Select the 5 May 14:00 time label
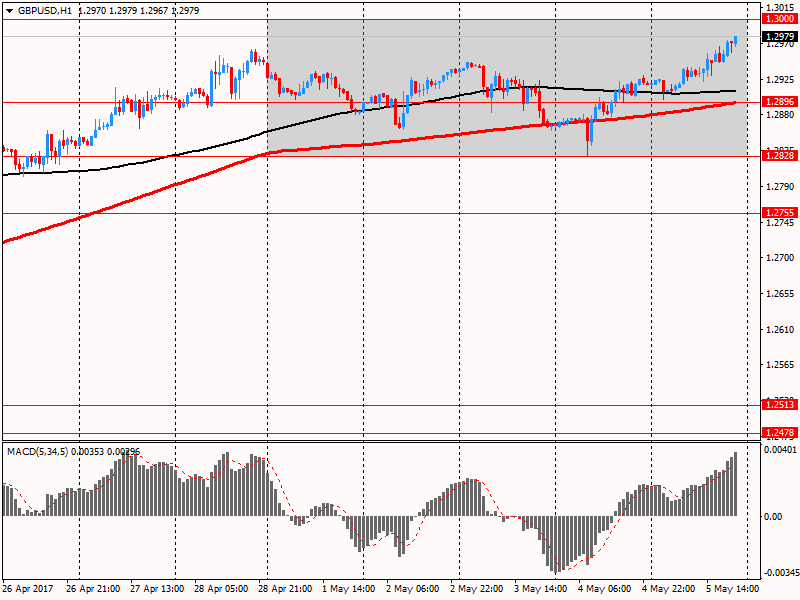The width and height of the screenshot is (800, 600). (x=733, y=589)
